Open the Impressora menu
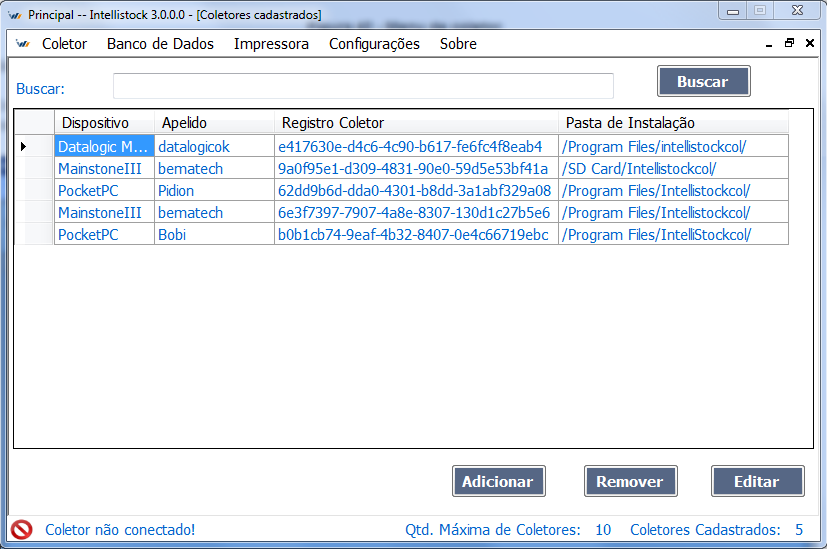 (x=271, y=44)
